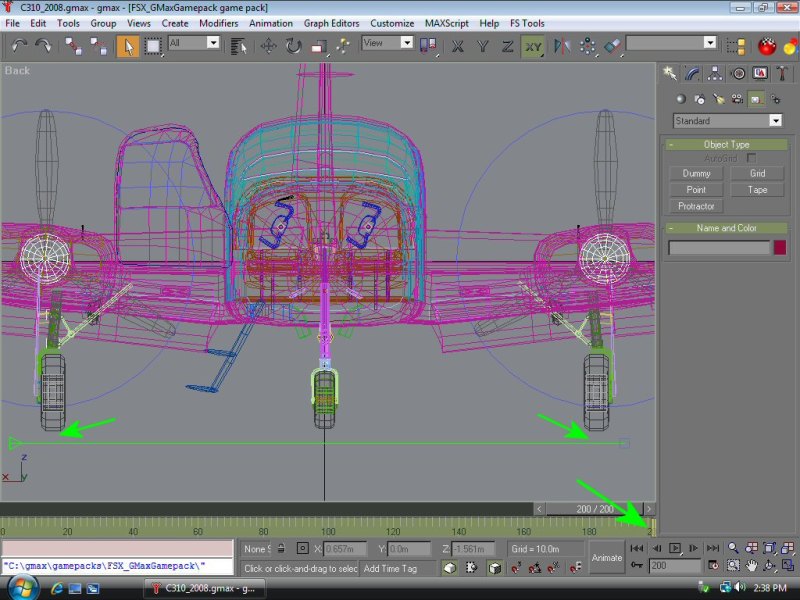Screen dimensions: 800x600
Task: Switch to Geometry creation category
Action: (680, 99)
